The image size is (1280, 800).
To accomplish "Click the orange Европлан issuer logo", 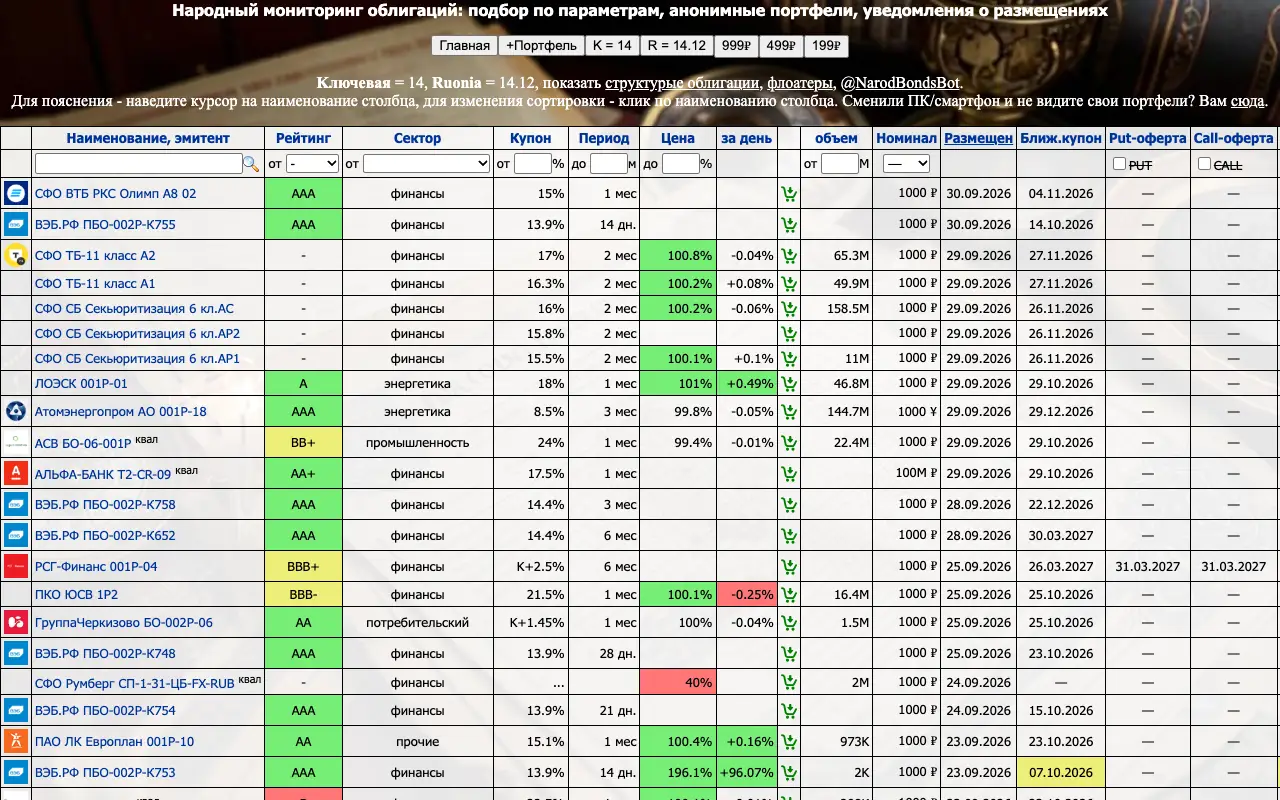I will tap(16, 742).
